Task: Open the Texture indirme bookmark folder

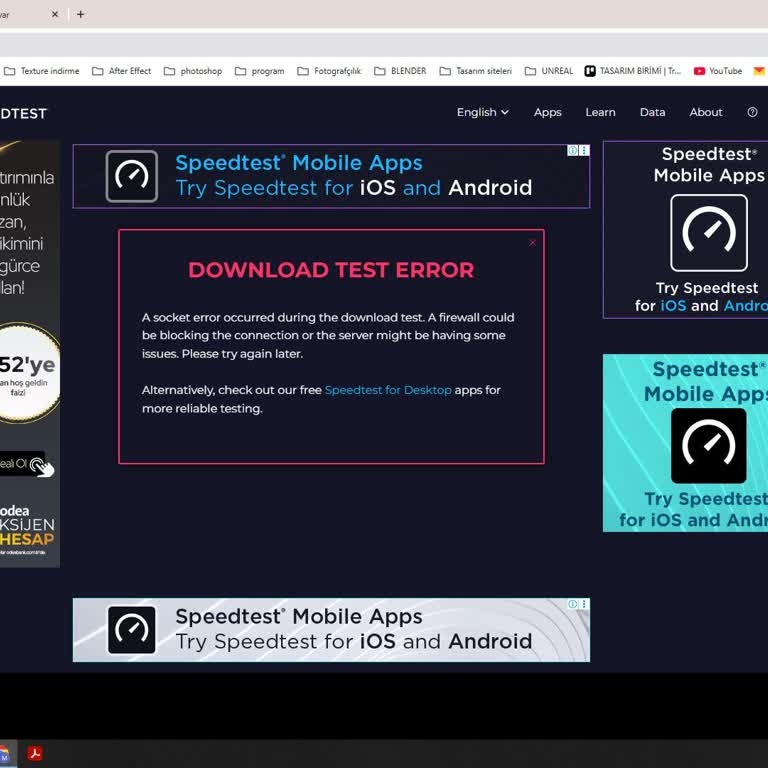Action: coord(42,71)
